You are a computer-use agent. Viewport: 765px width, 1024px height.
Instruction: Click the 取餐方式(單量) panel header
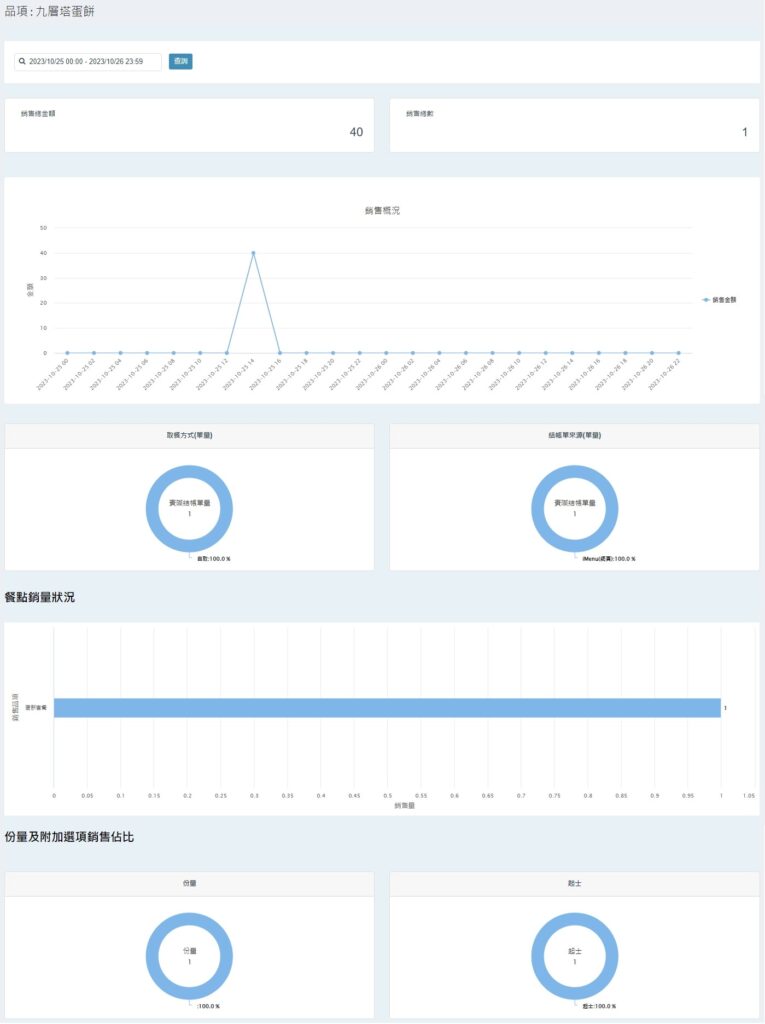[189, 436]
